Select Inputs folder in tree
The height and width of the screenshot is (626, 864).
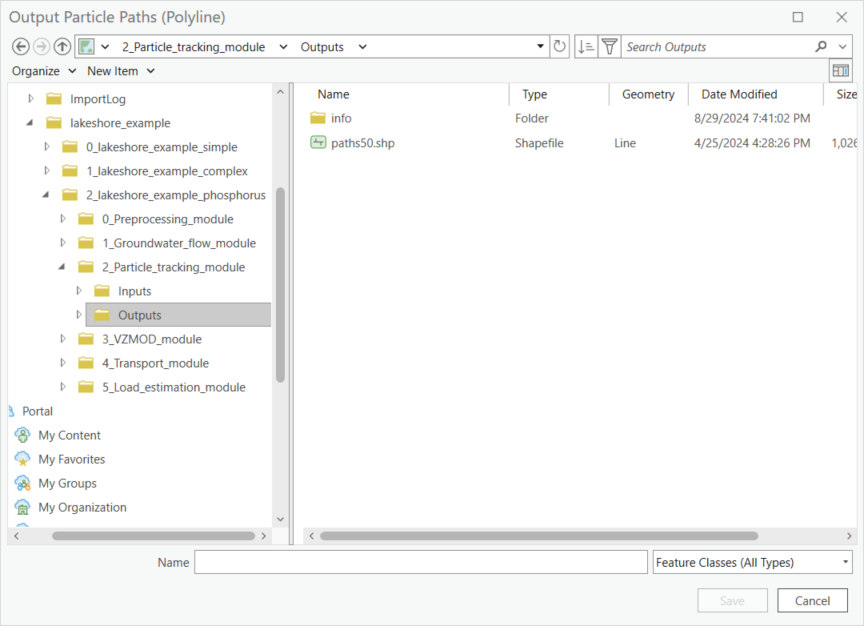coord(134,291)
